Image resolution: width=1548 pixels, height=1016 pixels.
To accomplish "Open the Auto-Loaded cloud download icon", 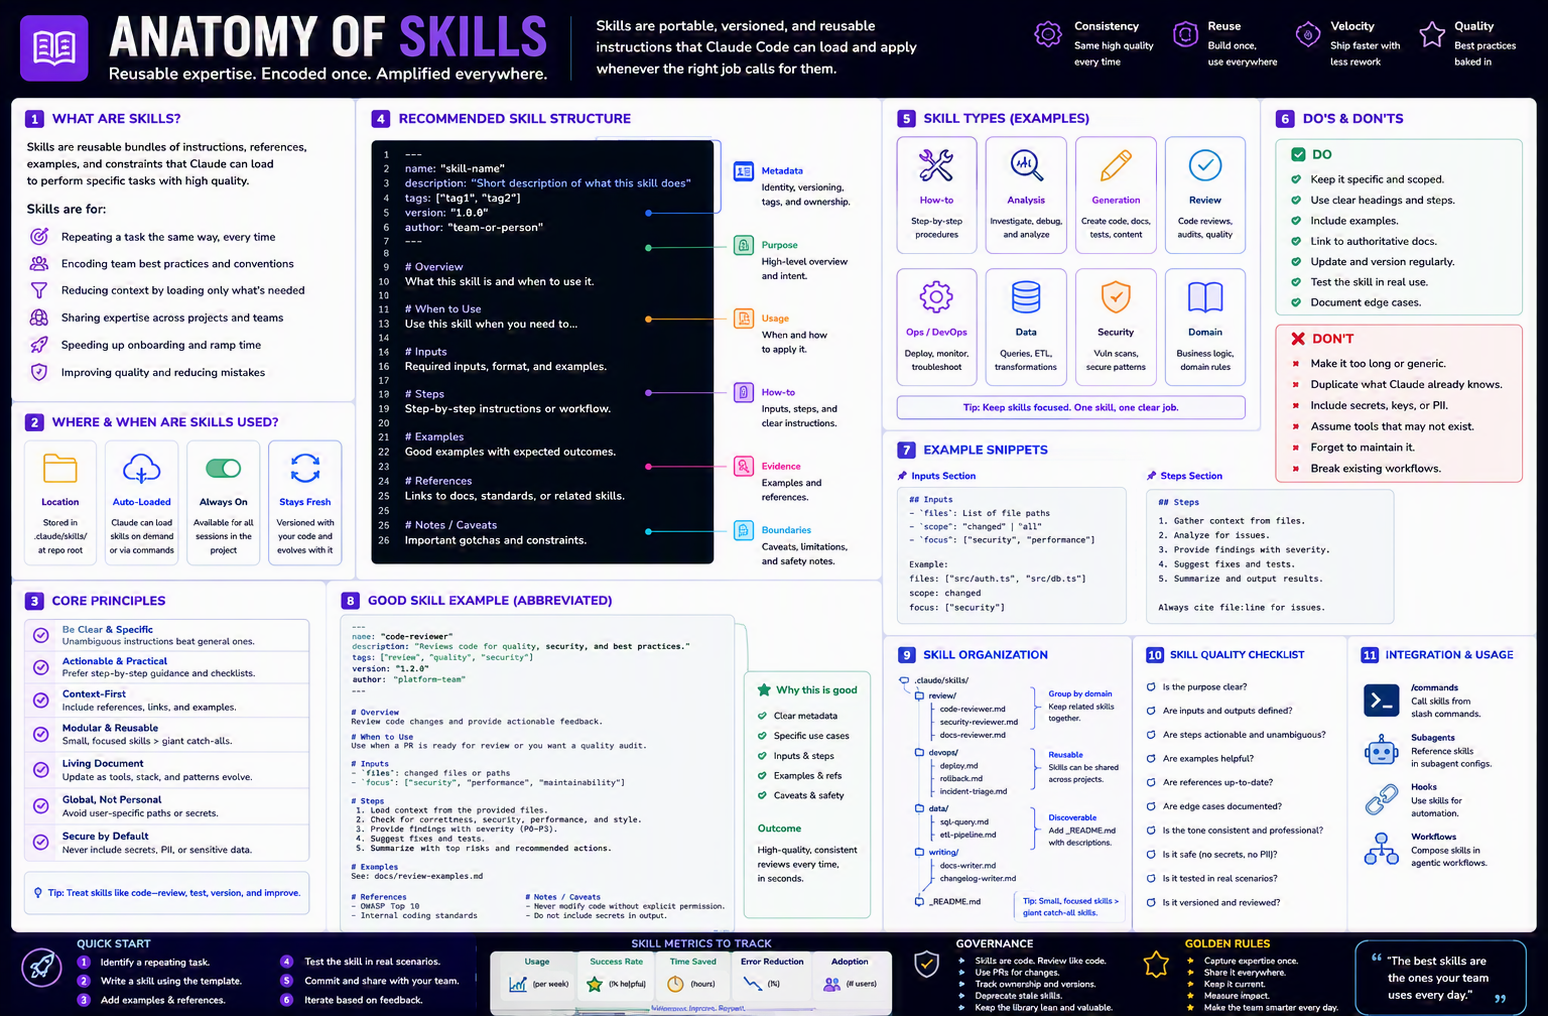I will (x=141, y=468).
